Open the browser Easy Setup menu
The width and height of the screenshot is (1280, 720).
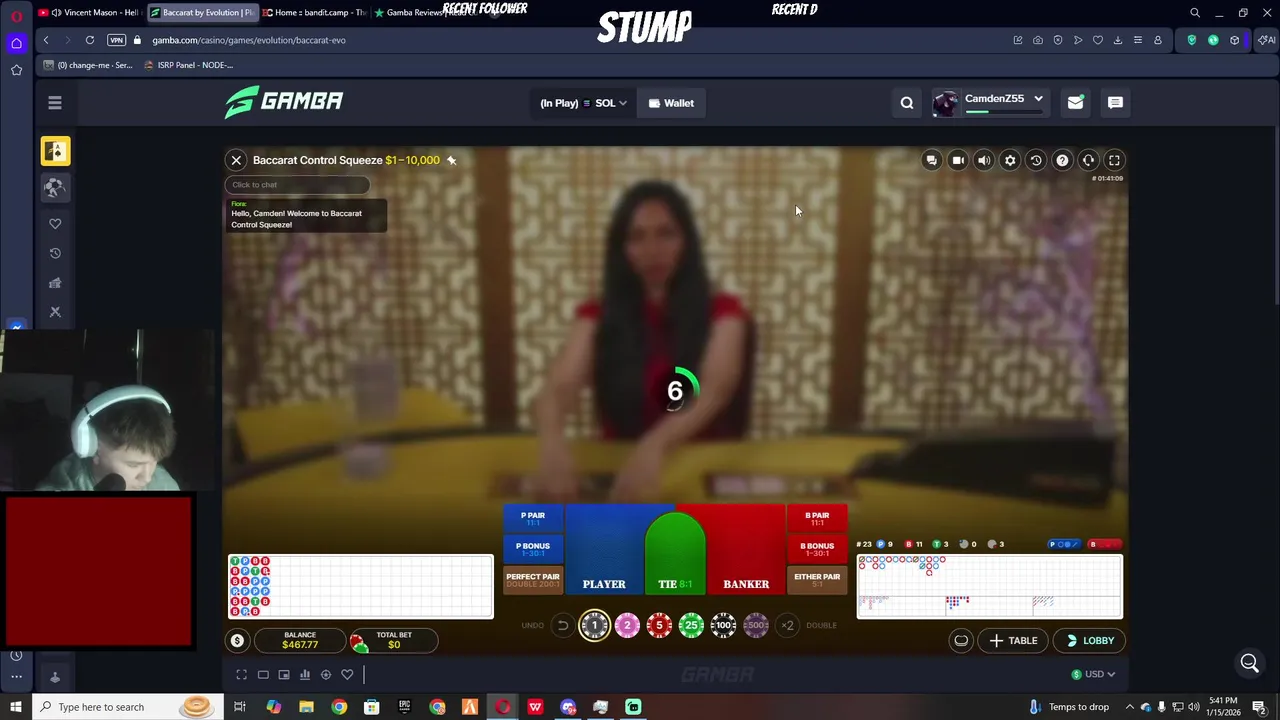pyautogui.click(x=1138, y=40)
